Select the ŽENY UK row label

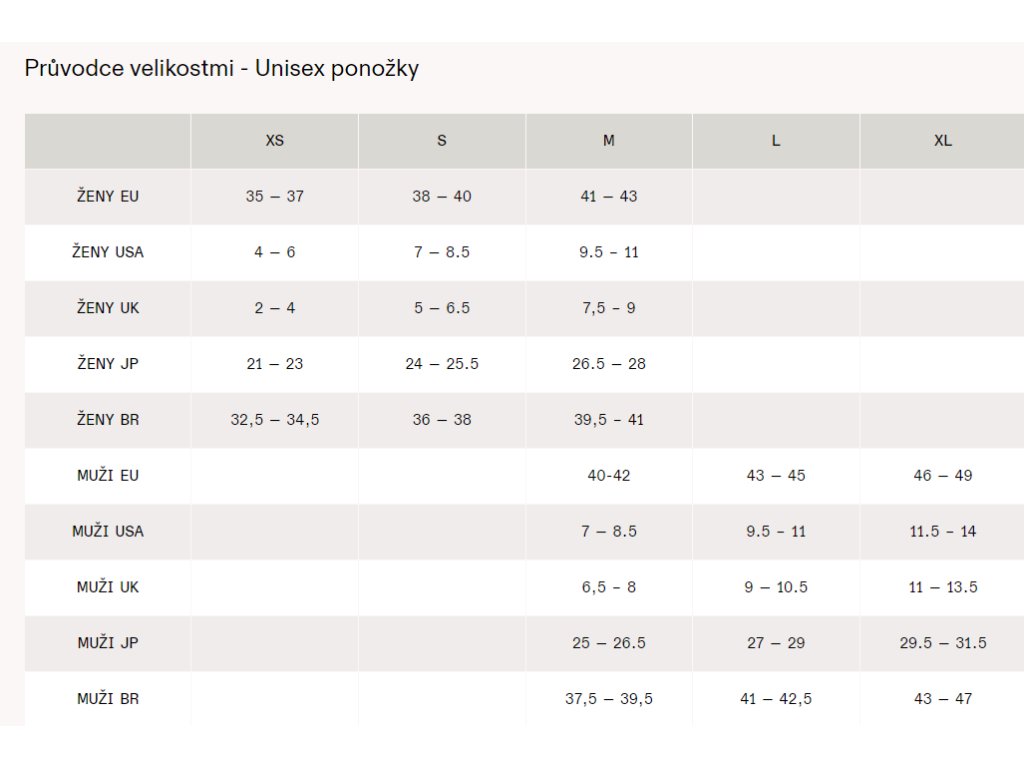tap(108, 308)
